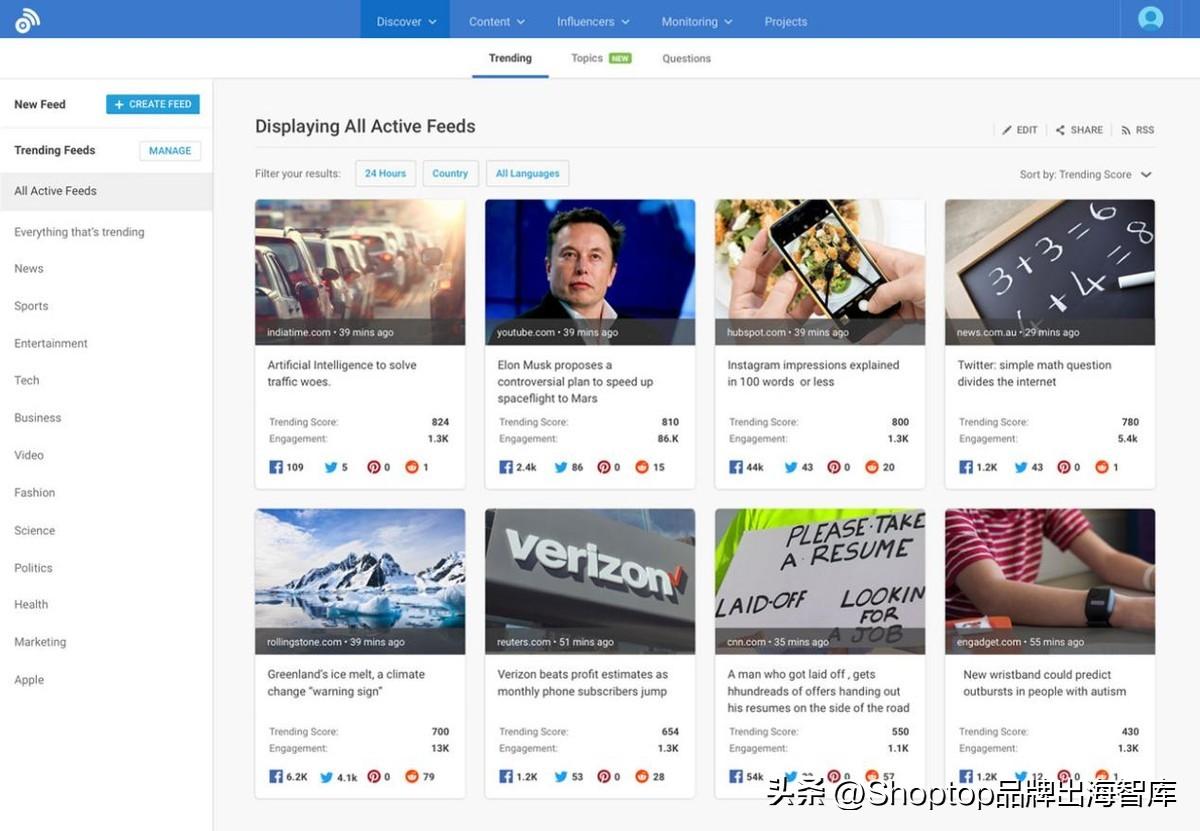Click Reddit icon on Greenland ice card
Image resolution: width=1200 pixels, height=831 pixels.
pos(412,776)
